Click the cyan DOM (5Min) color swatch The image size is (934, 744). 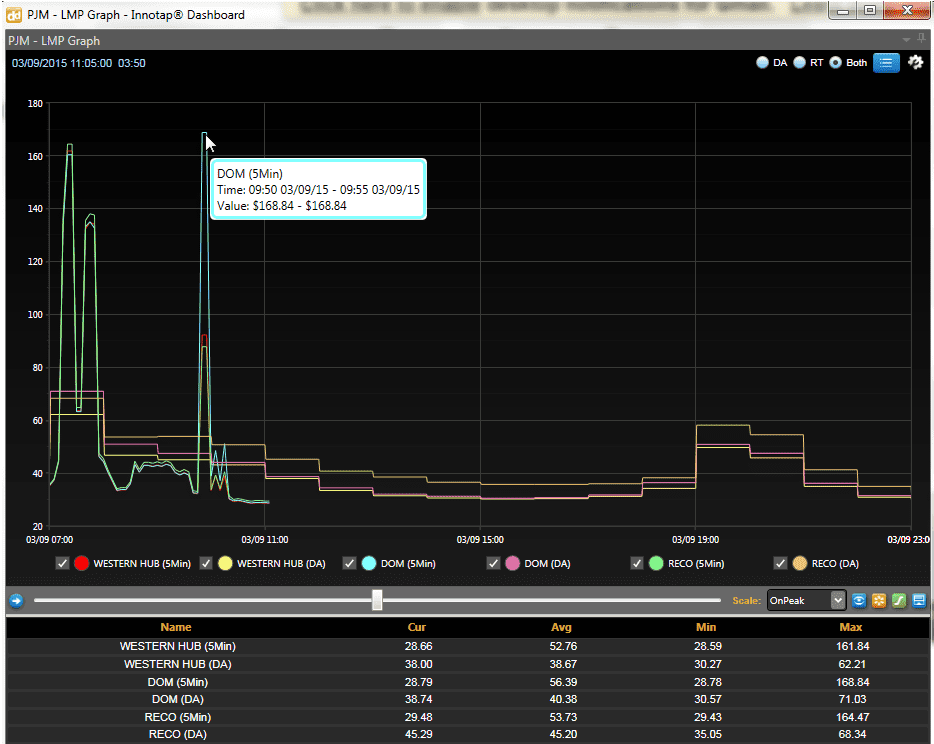pyautogui.click(x=369, y=563)
